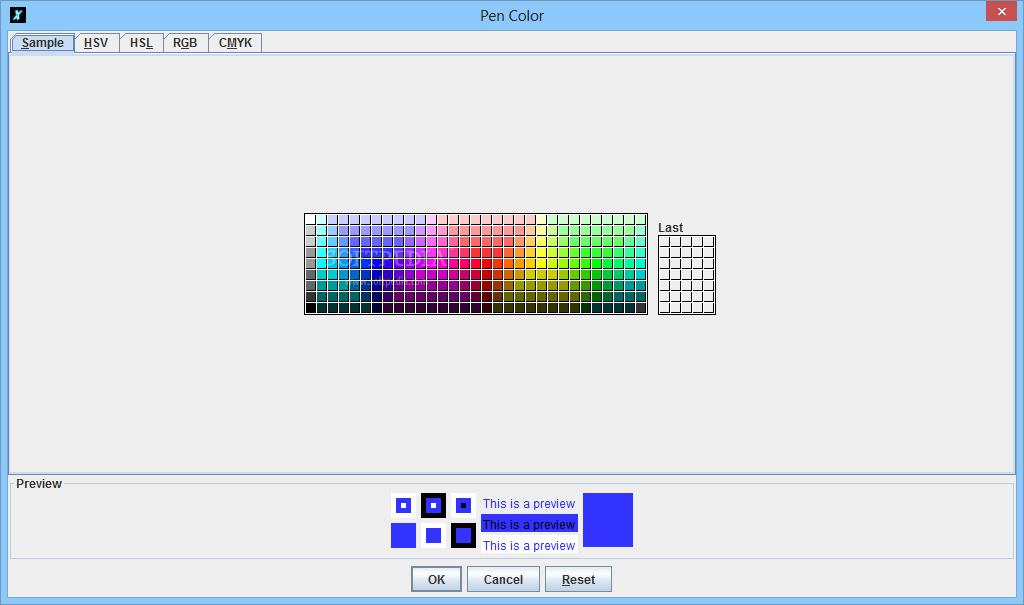This screenshot has height=605, width=1024.
Task: Click the 'Last' label
Action: 670,227
